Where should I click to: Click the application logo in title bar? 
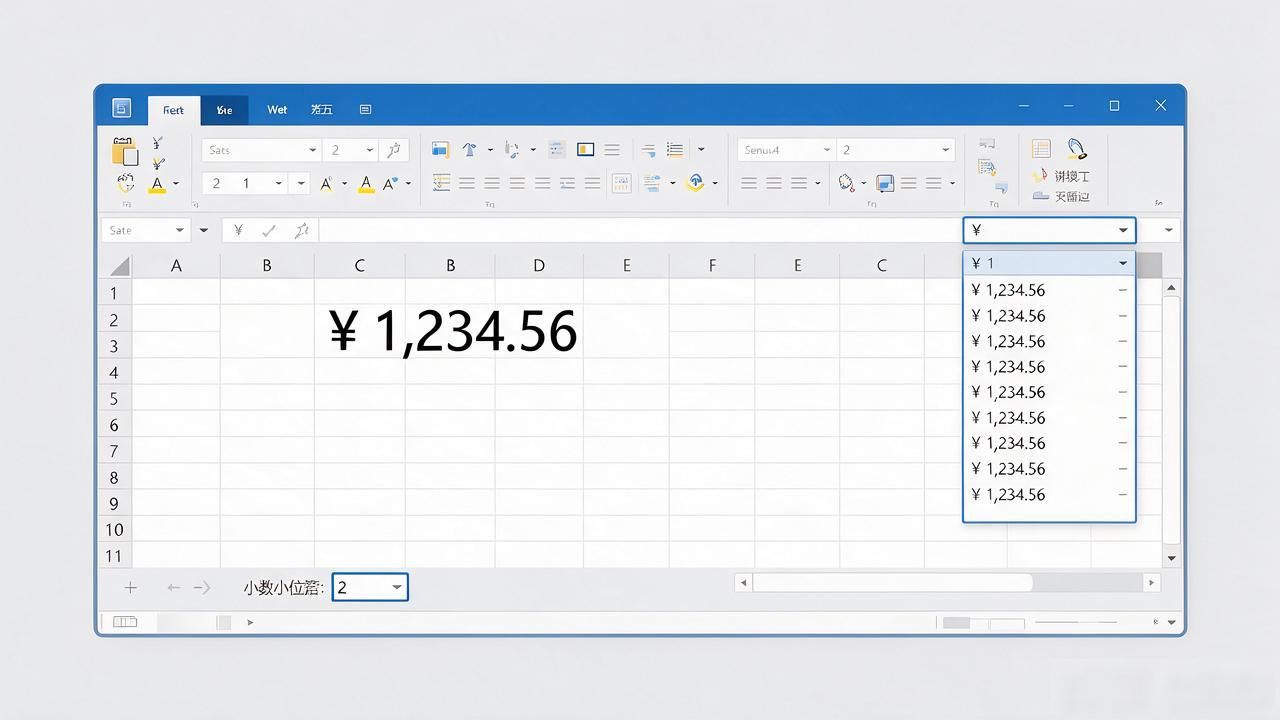[x=121, y=108]
